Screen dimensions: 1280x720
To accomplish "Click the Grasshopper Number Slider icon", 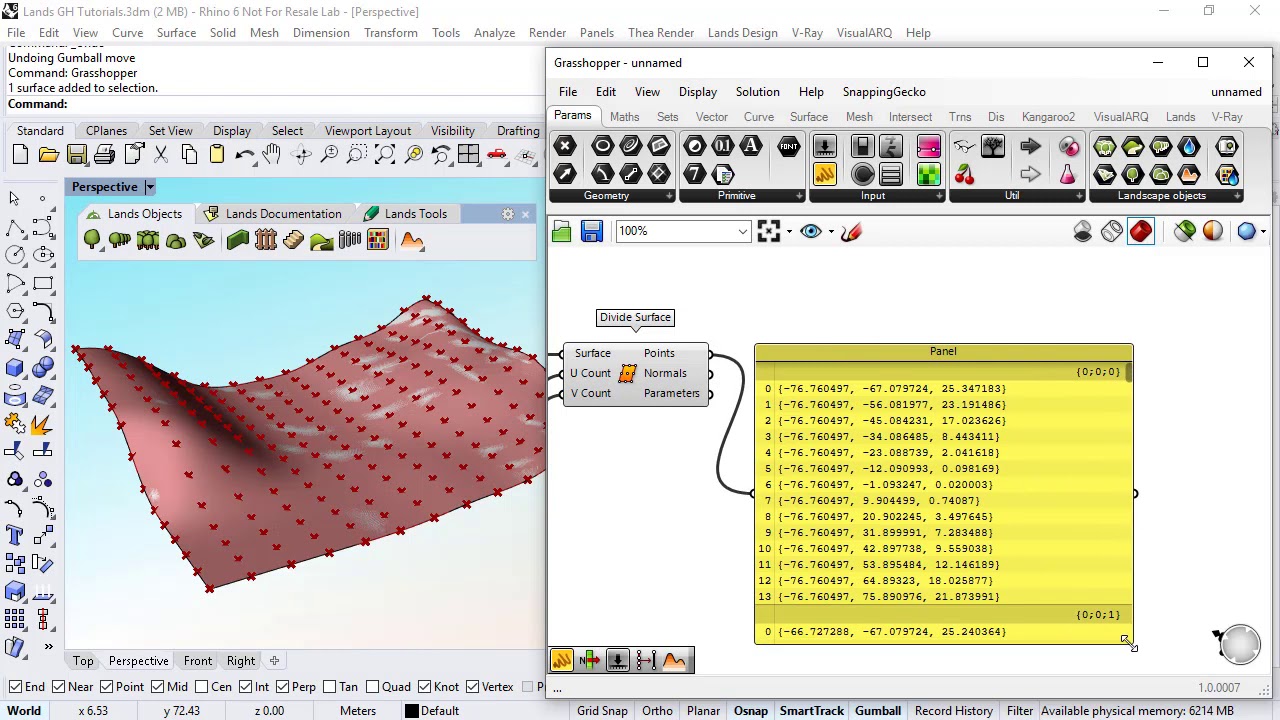I will [x=825, y=147].
